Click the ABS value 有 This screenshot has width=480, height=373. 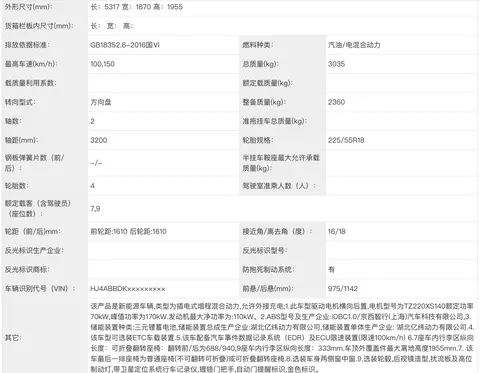tap(331, 269)
